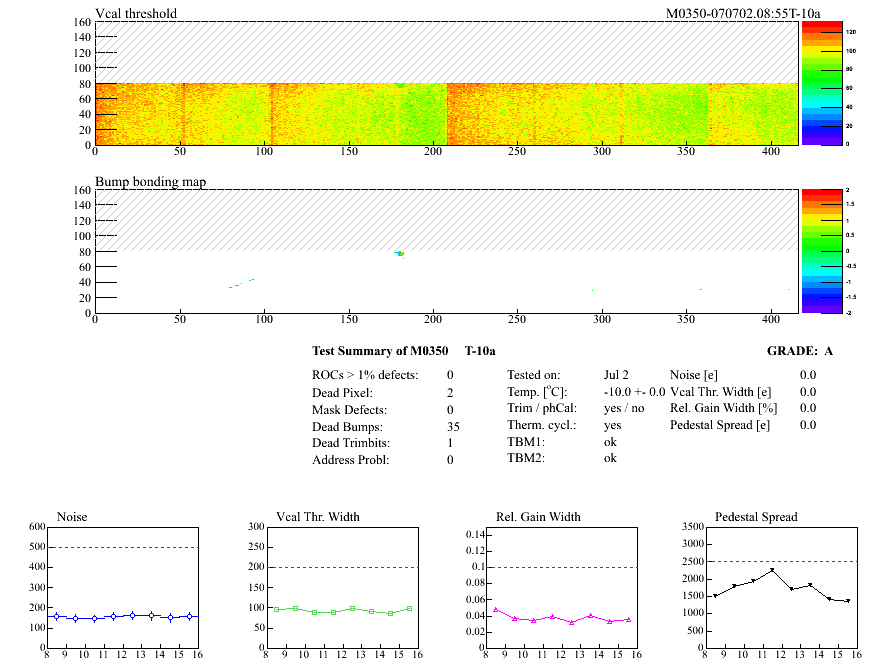Click the Dead Bumps value 35
The image size is (896, 672).
pyautogui.click(x=453, y=425)
